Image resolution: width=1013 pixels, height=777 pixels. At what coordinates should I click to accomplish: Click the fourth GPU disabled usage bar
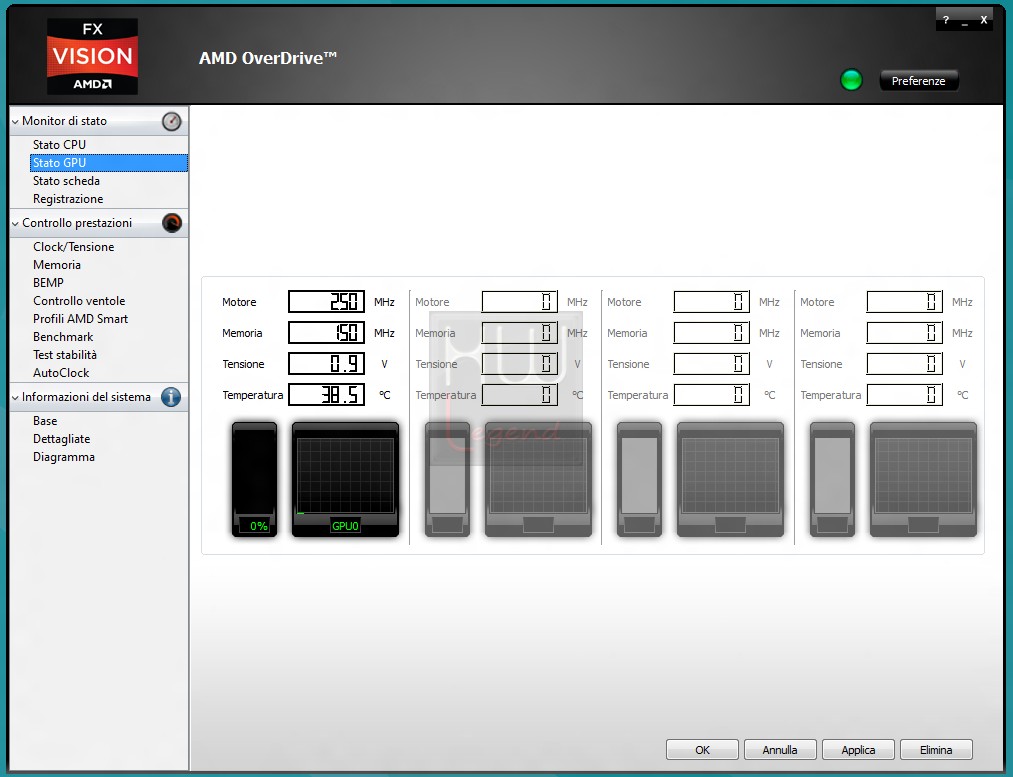(833, 479)
